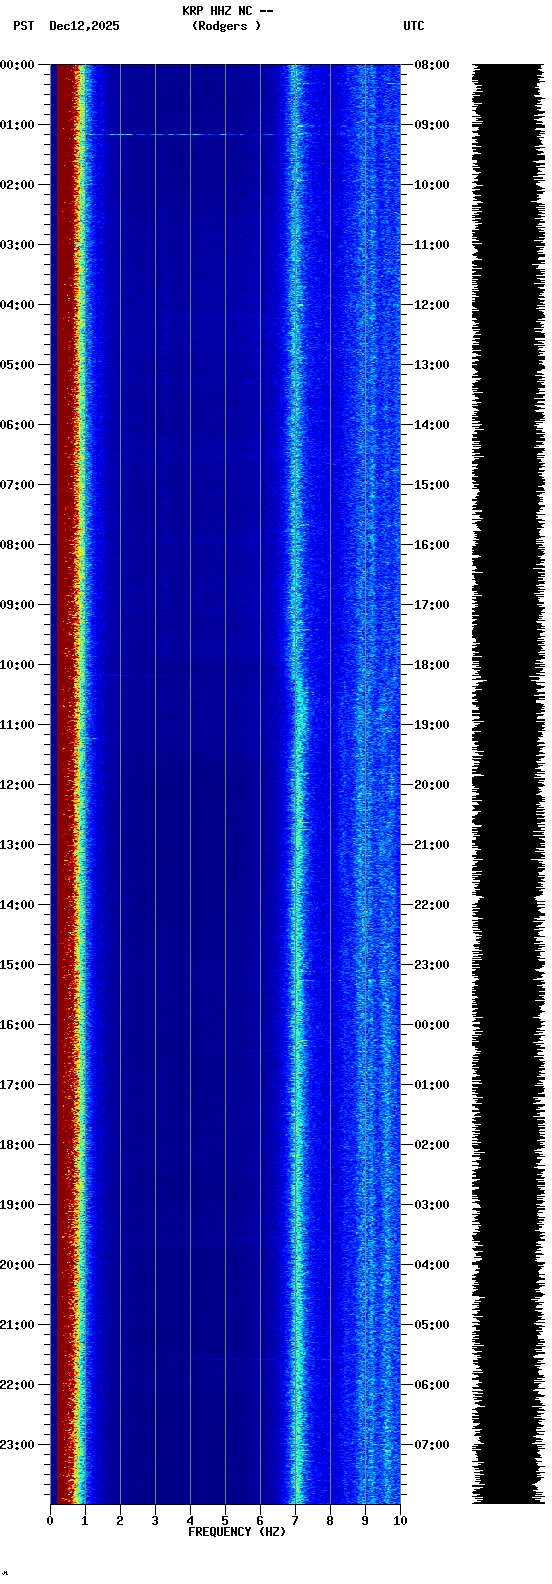The image size is (552, 1584).
Task: Click the Rodgers station name label
Action: pyautogui.click(x=227, y=26)
